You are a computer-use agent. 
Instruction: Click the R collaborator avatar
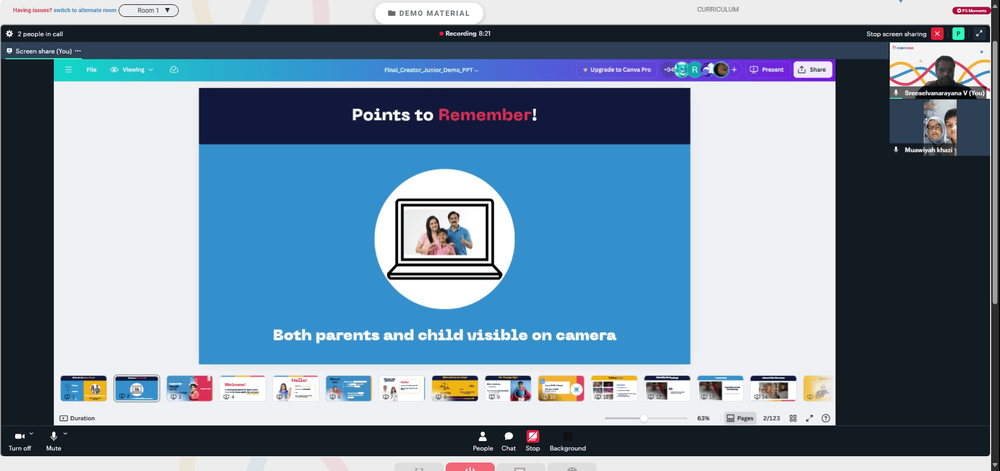tap(695, 69)
